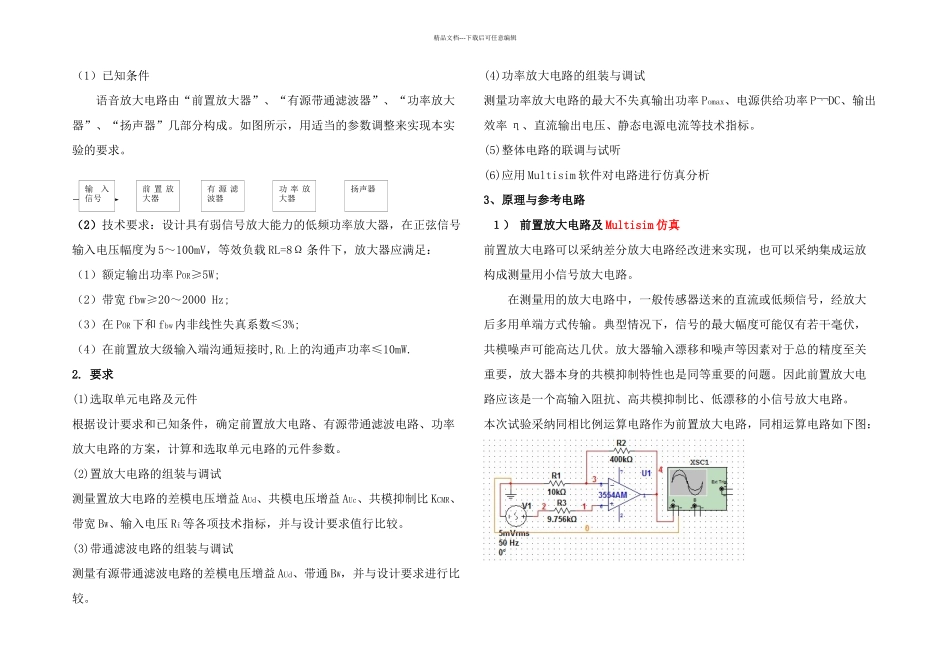
Task: Click the line "(2)置放大电路的组装与调试"
Action: (147, 474)
